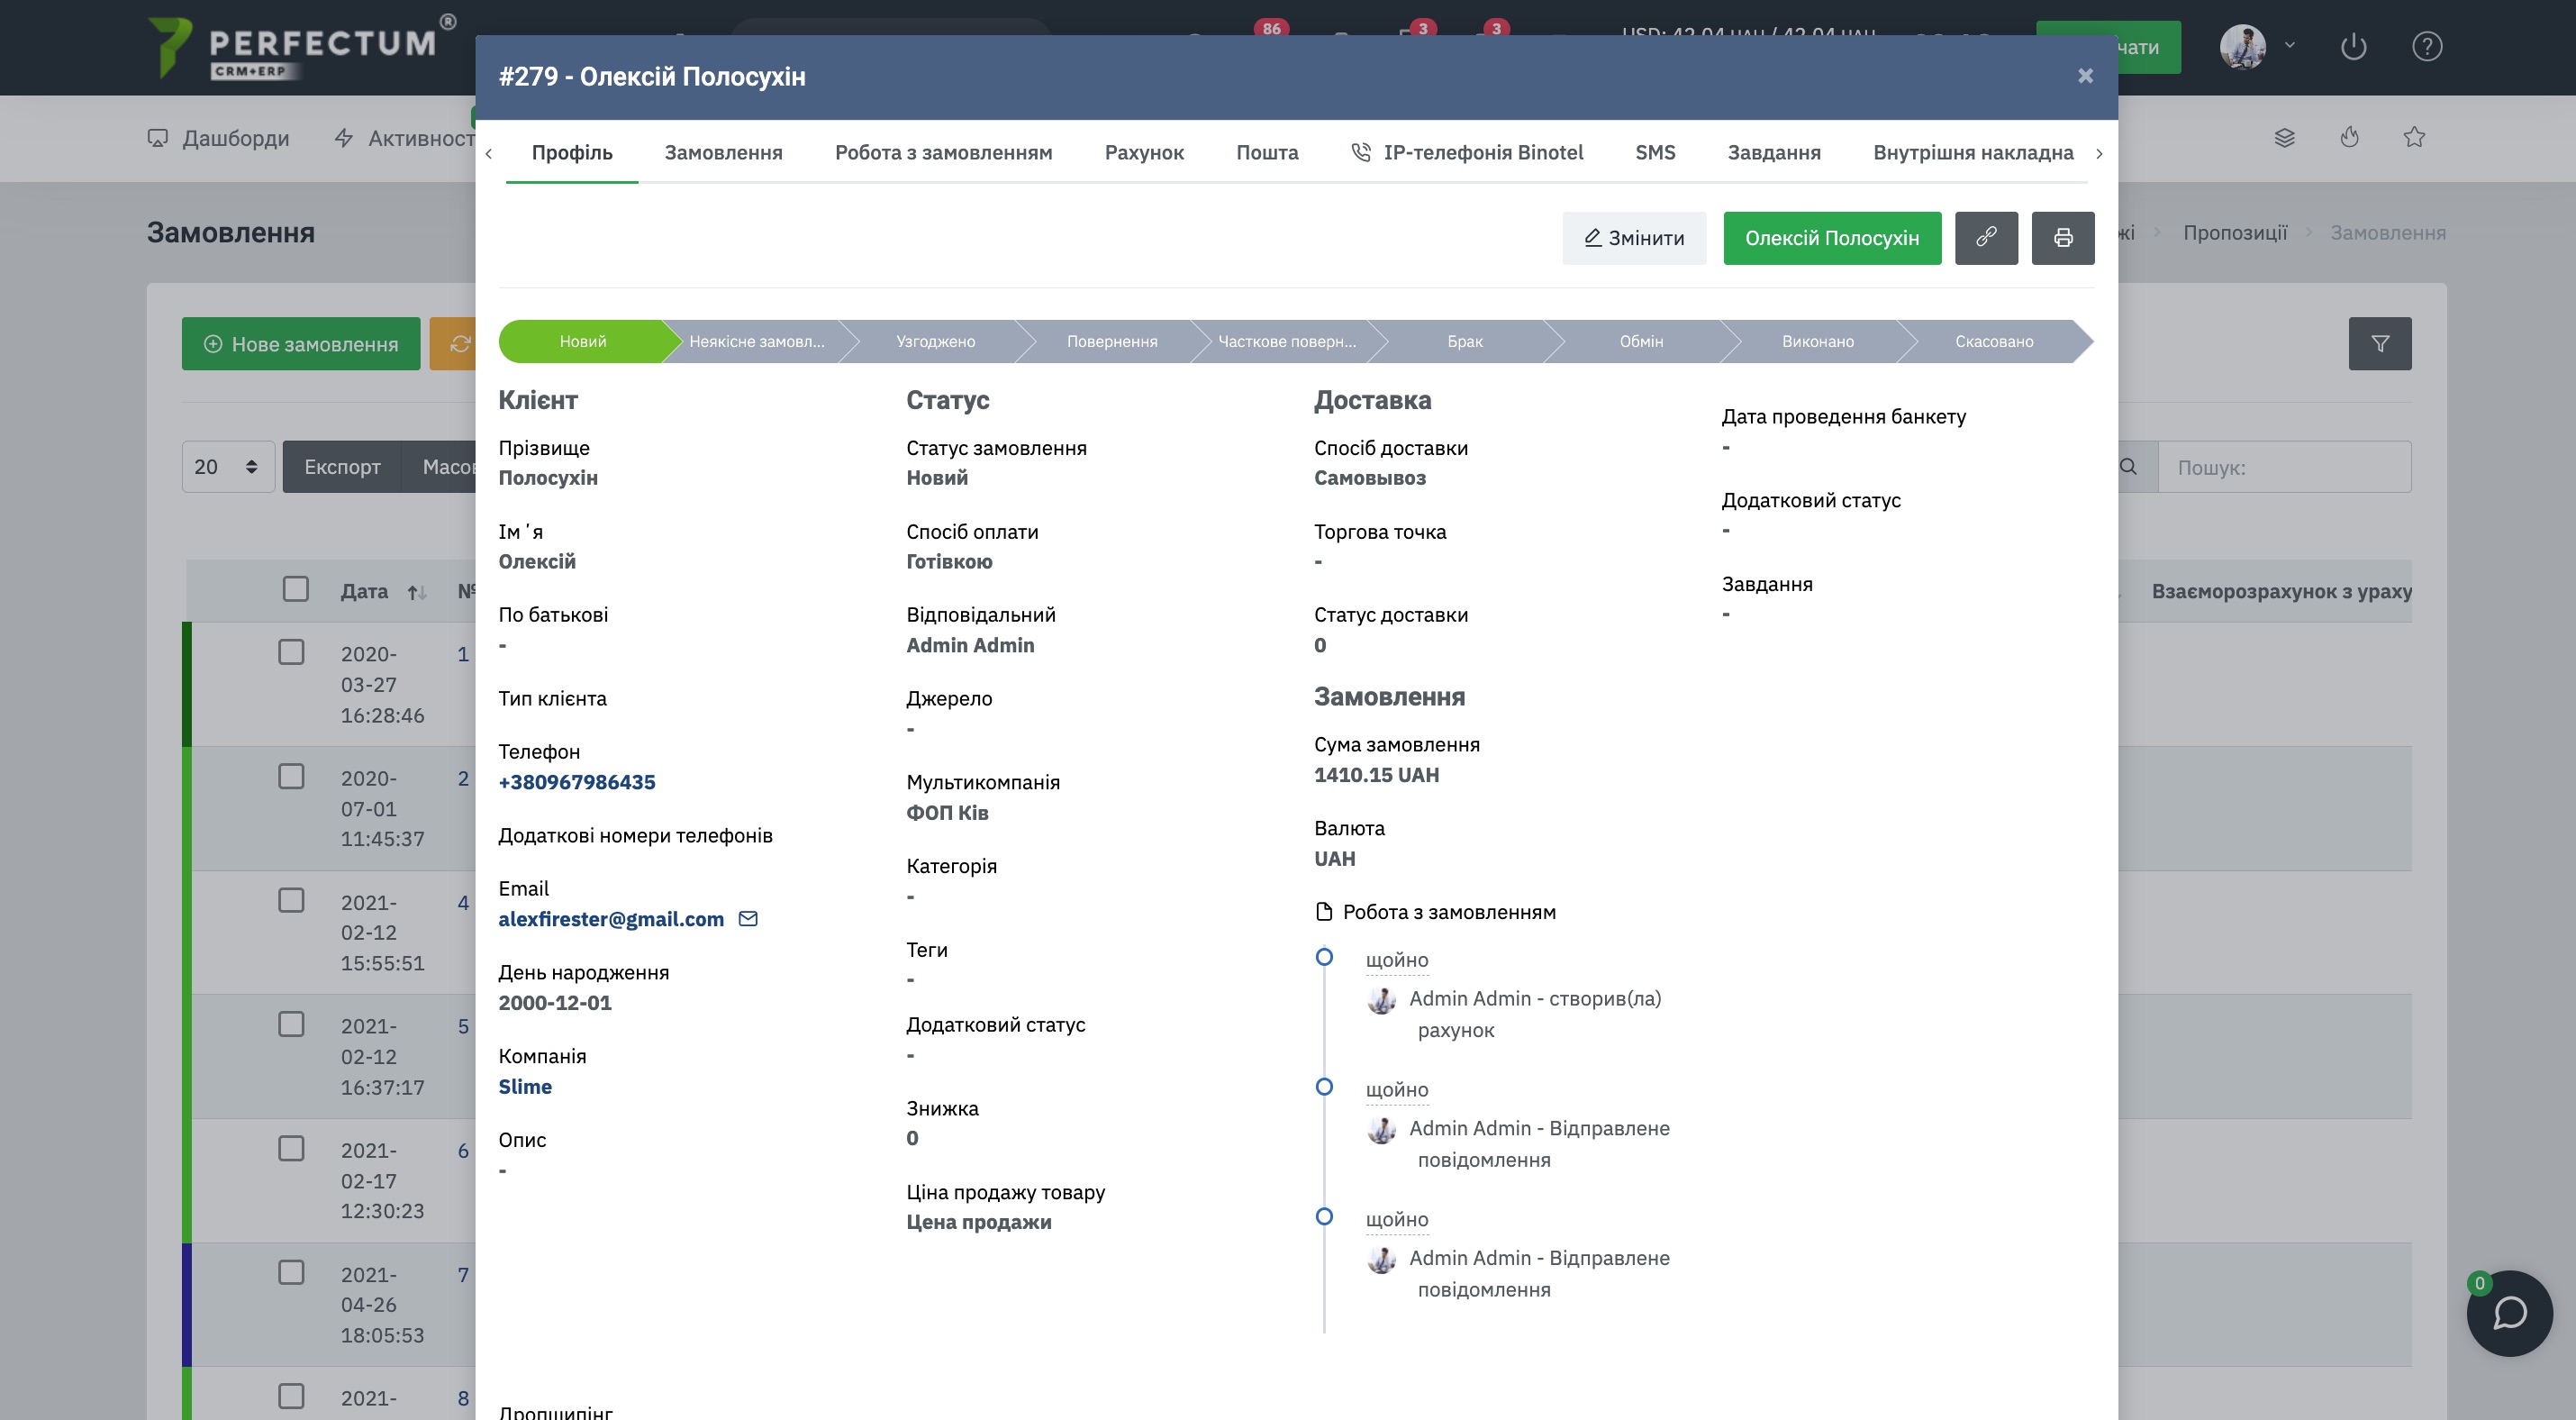Open the Профіль tab
2576x1420 pixels.
[x=572, y=153]
